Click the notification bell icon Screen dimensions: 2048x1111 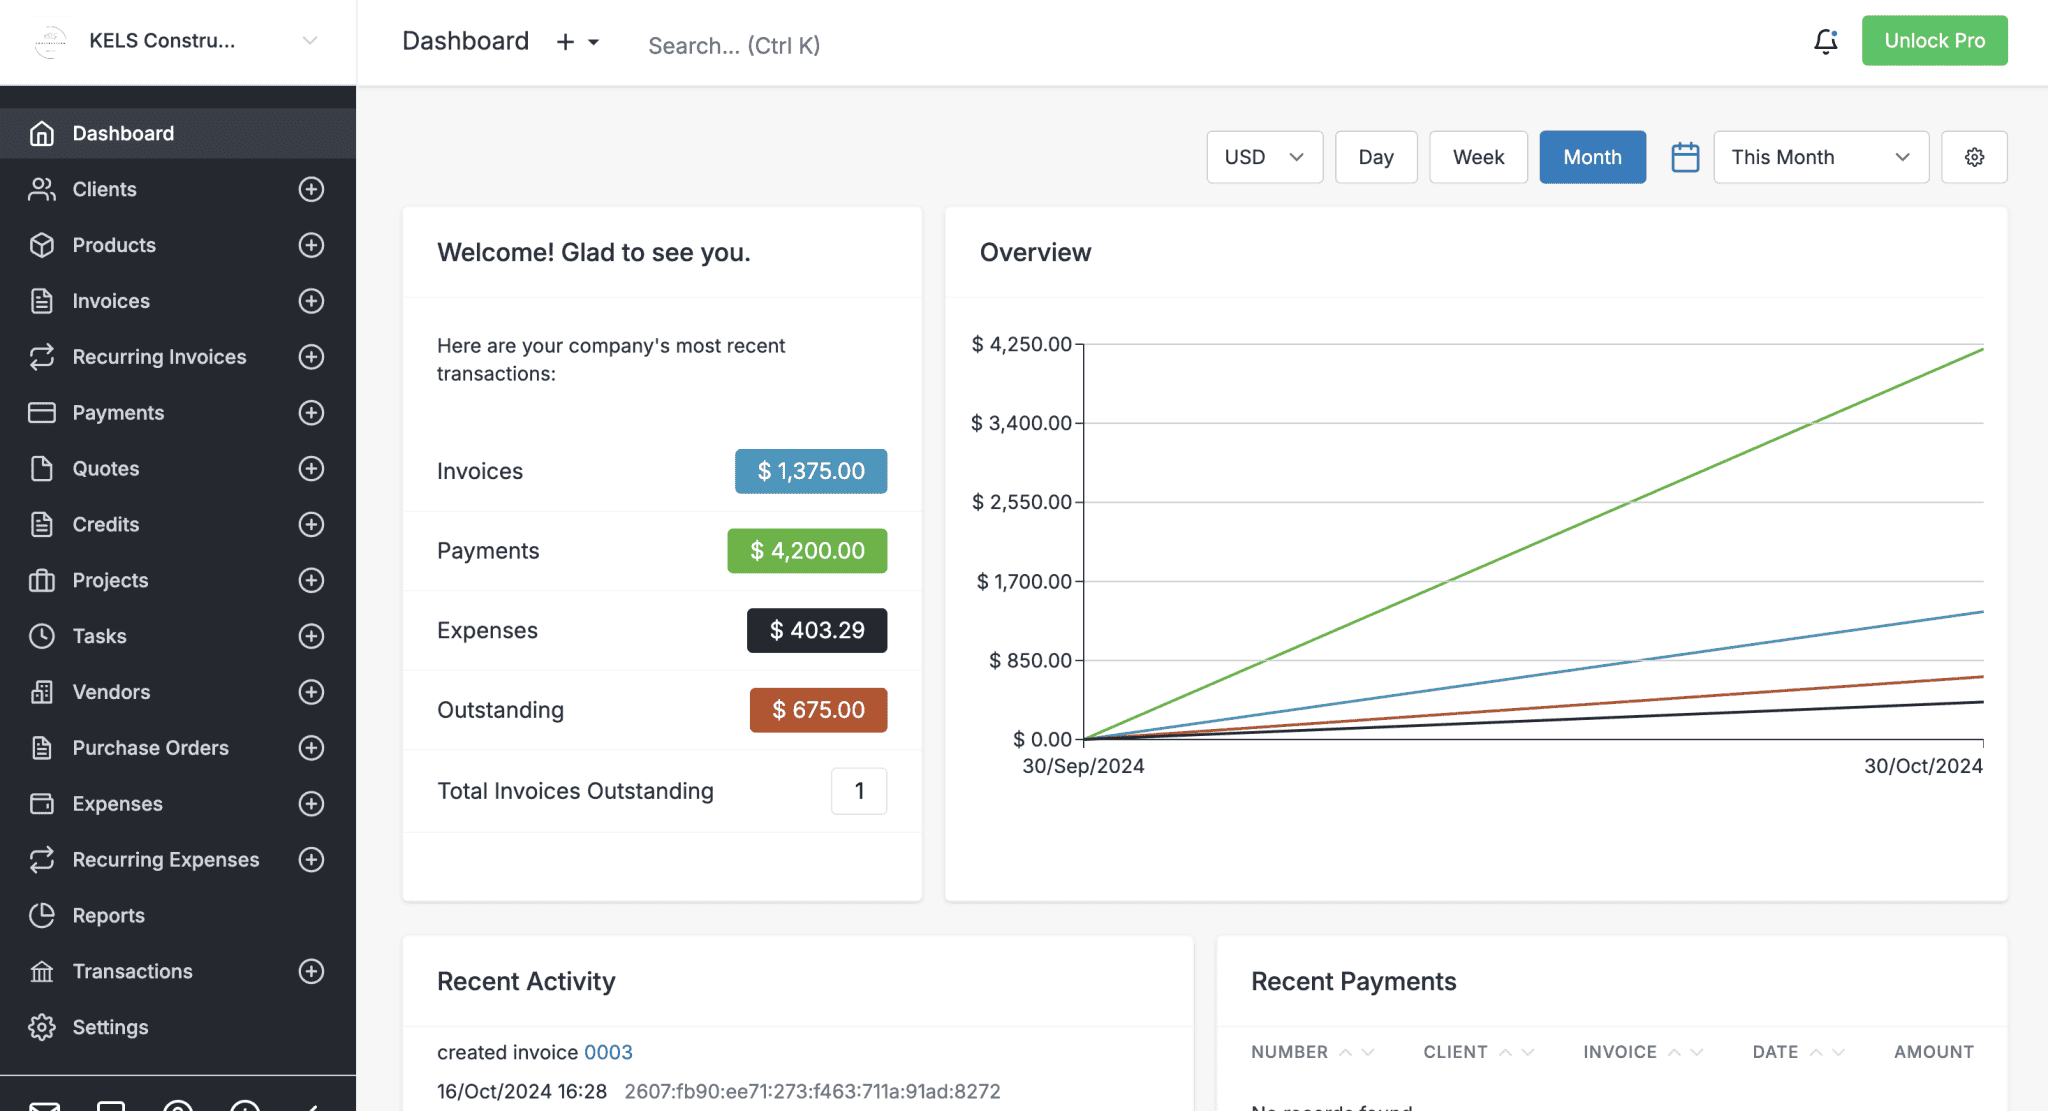(1825, 41)
